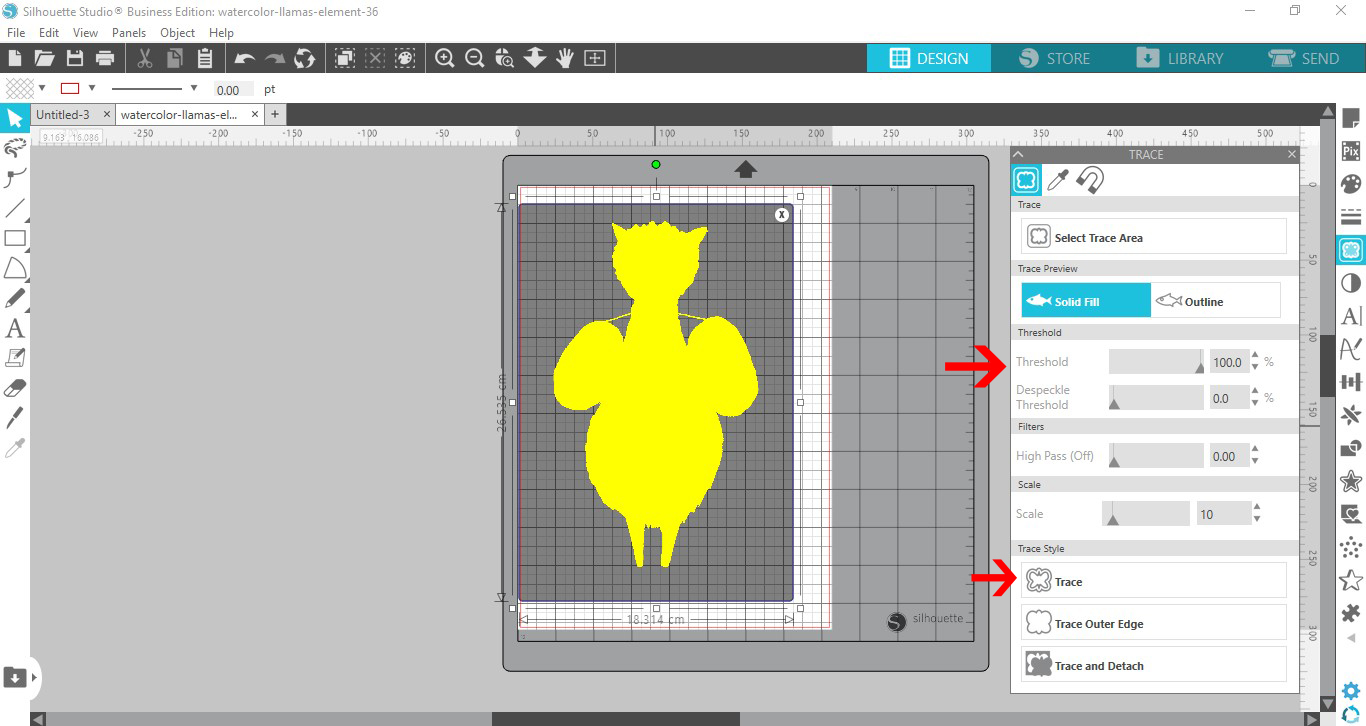This screenshot has height=726, width=1366.
Task: Open the Object menu
Action: tap(177, 32)
